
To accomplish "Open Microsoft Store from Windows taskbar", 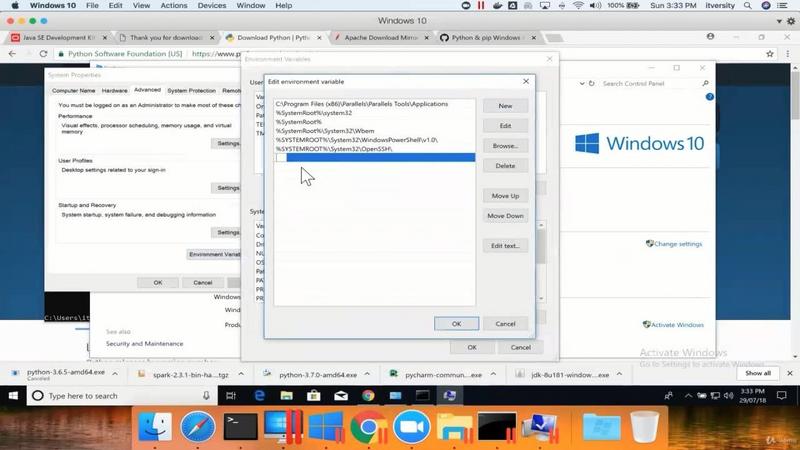I will pyautogui.click(x=313, y=395).
